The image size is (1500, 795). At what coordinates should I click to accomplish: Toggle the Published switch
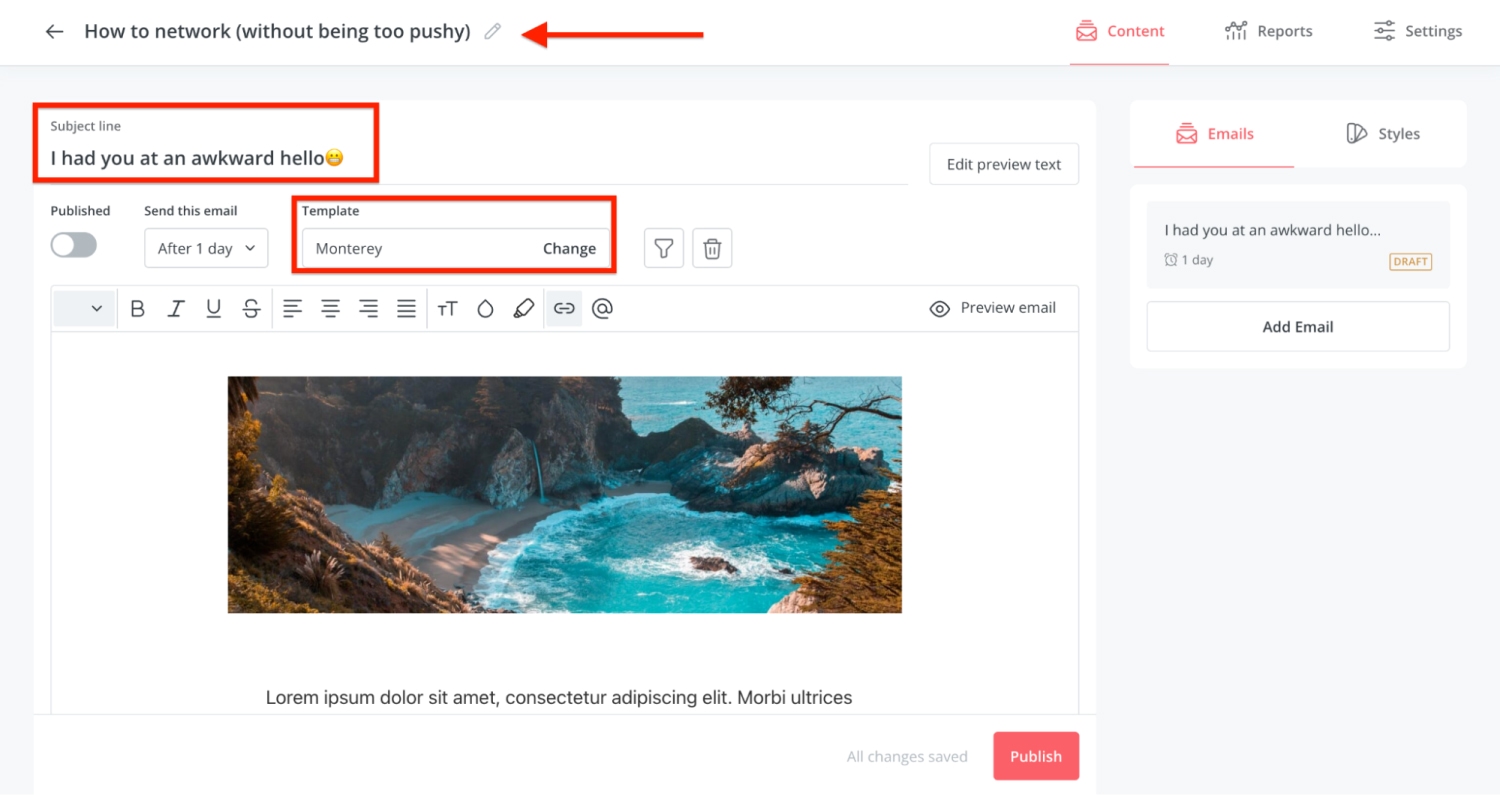[x=74, y=245]
